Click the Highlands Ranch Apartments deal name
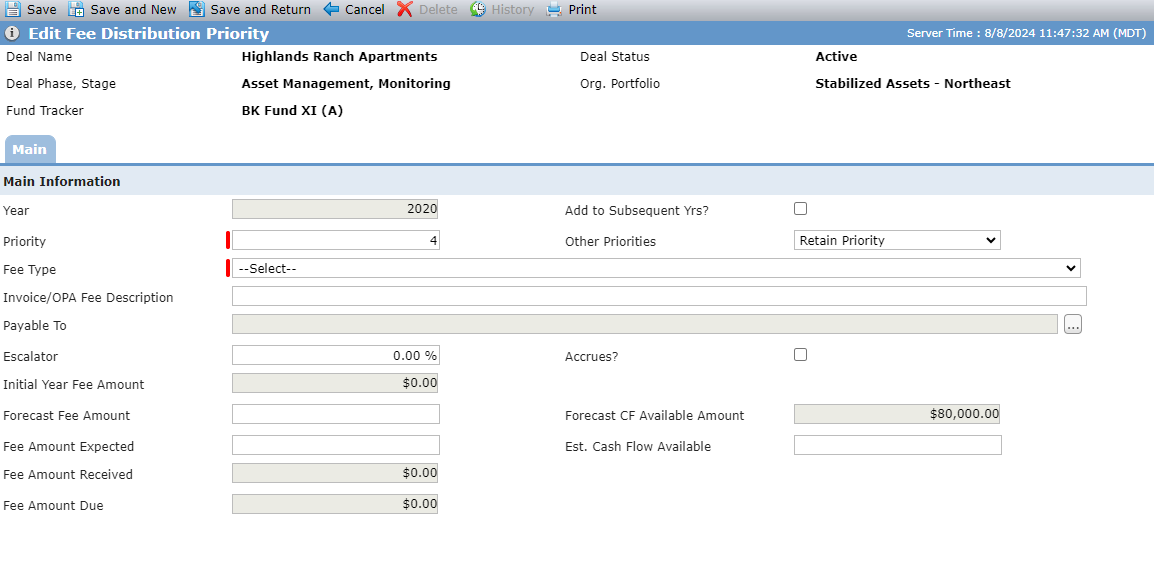The image size is (1154, 587). coord(339,57)
